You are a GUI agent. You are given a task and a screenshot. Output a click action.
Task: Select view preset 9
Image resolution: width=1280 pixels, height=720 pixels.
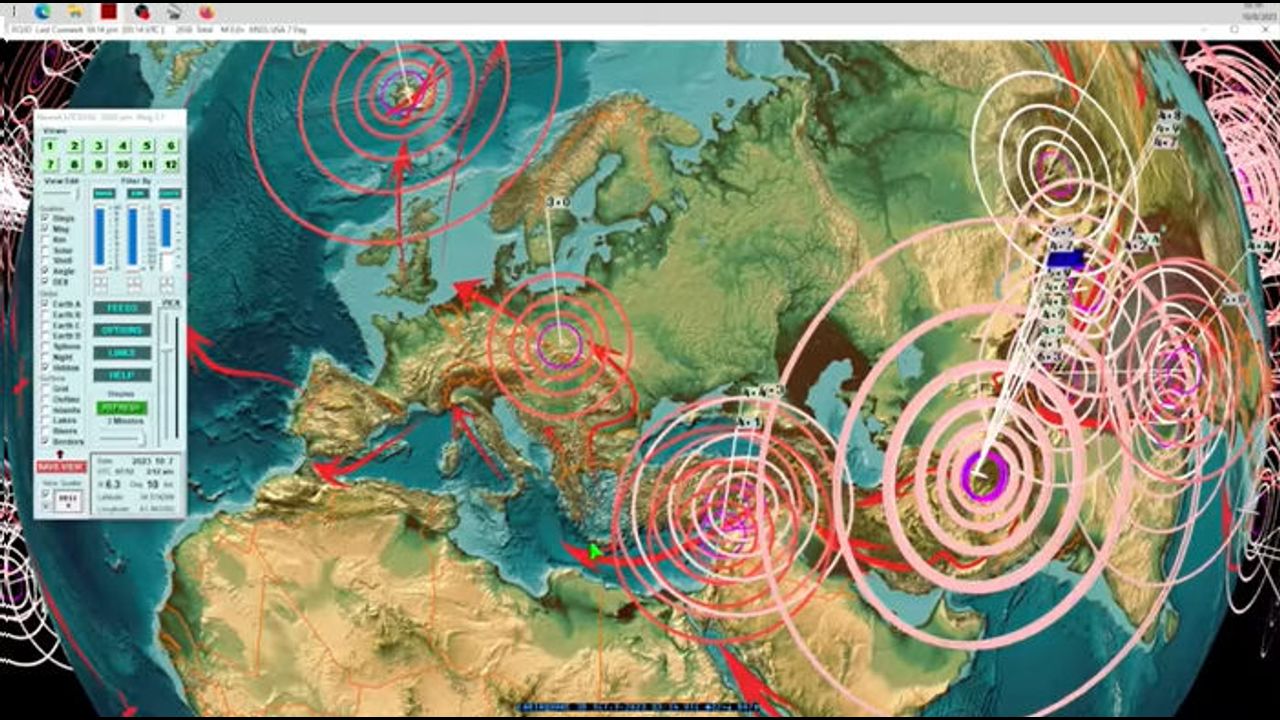[98, 164]
